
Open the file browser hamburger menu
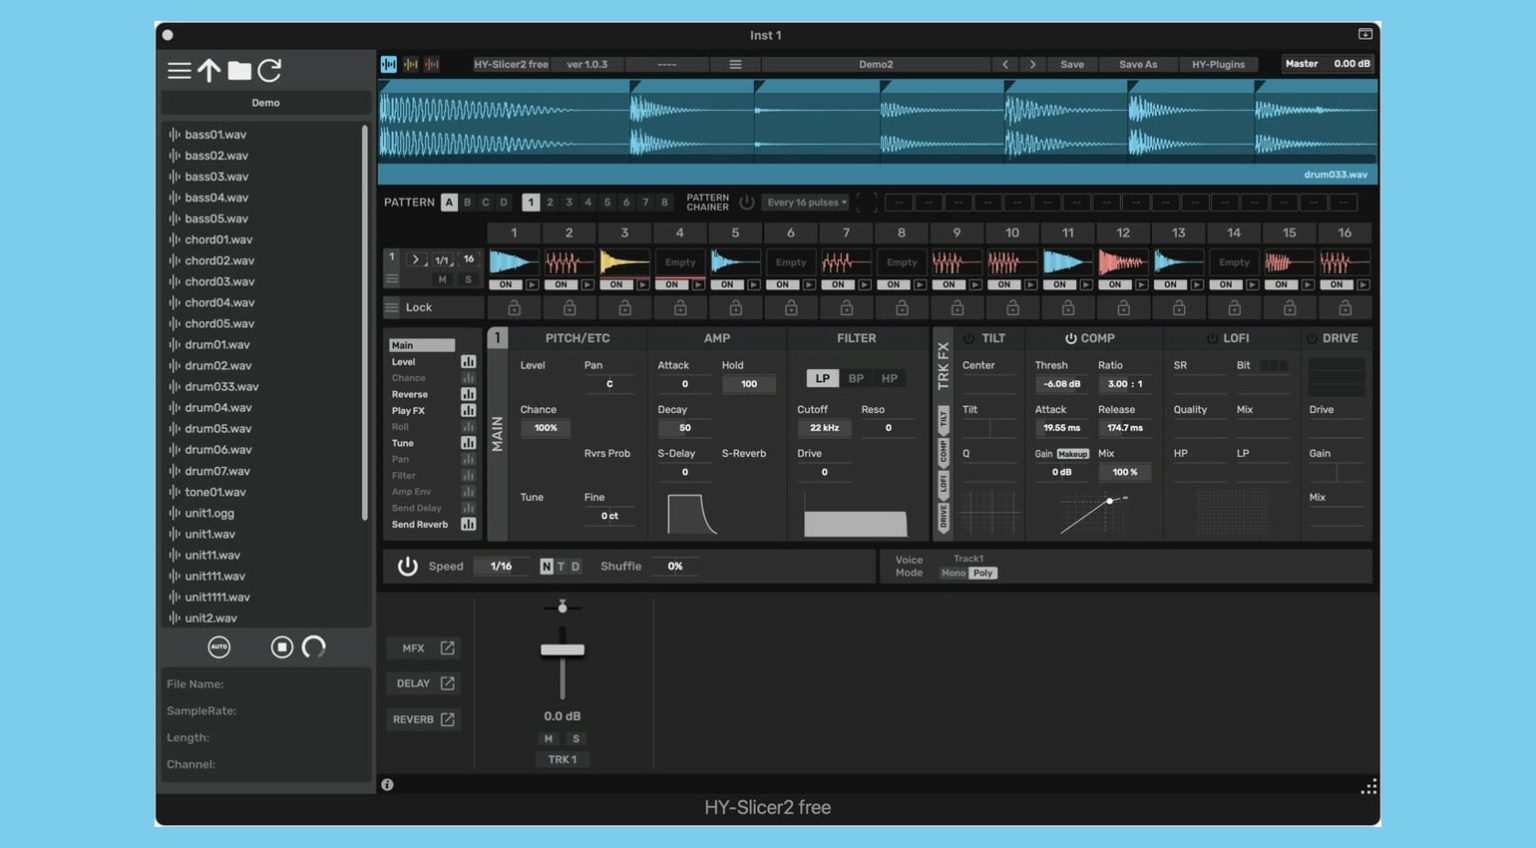point(179,70)
